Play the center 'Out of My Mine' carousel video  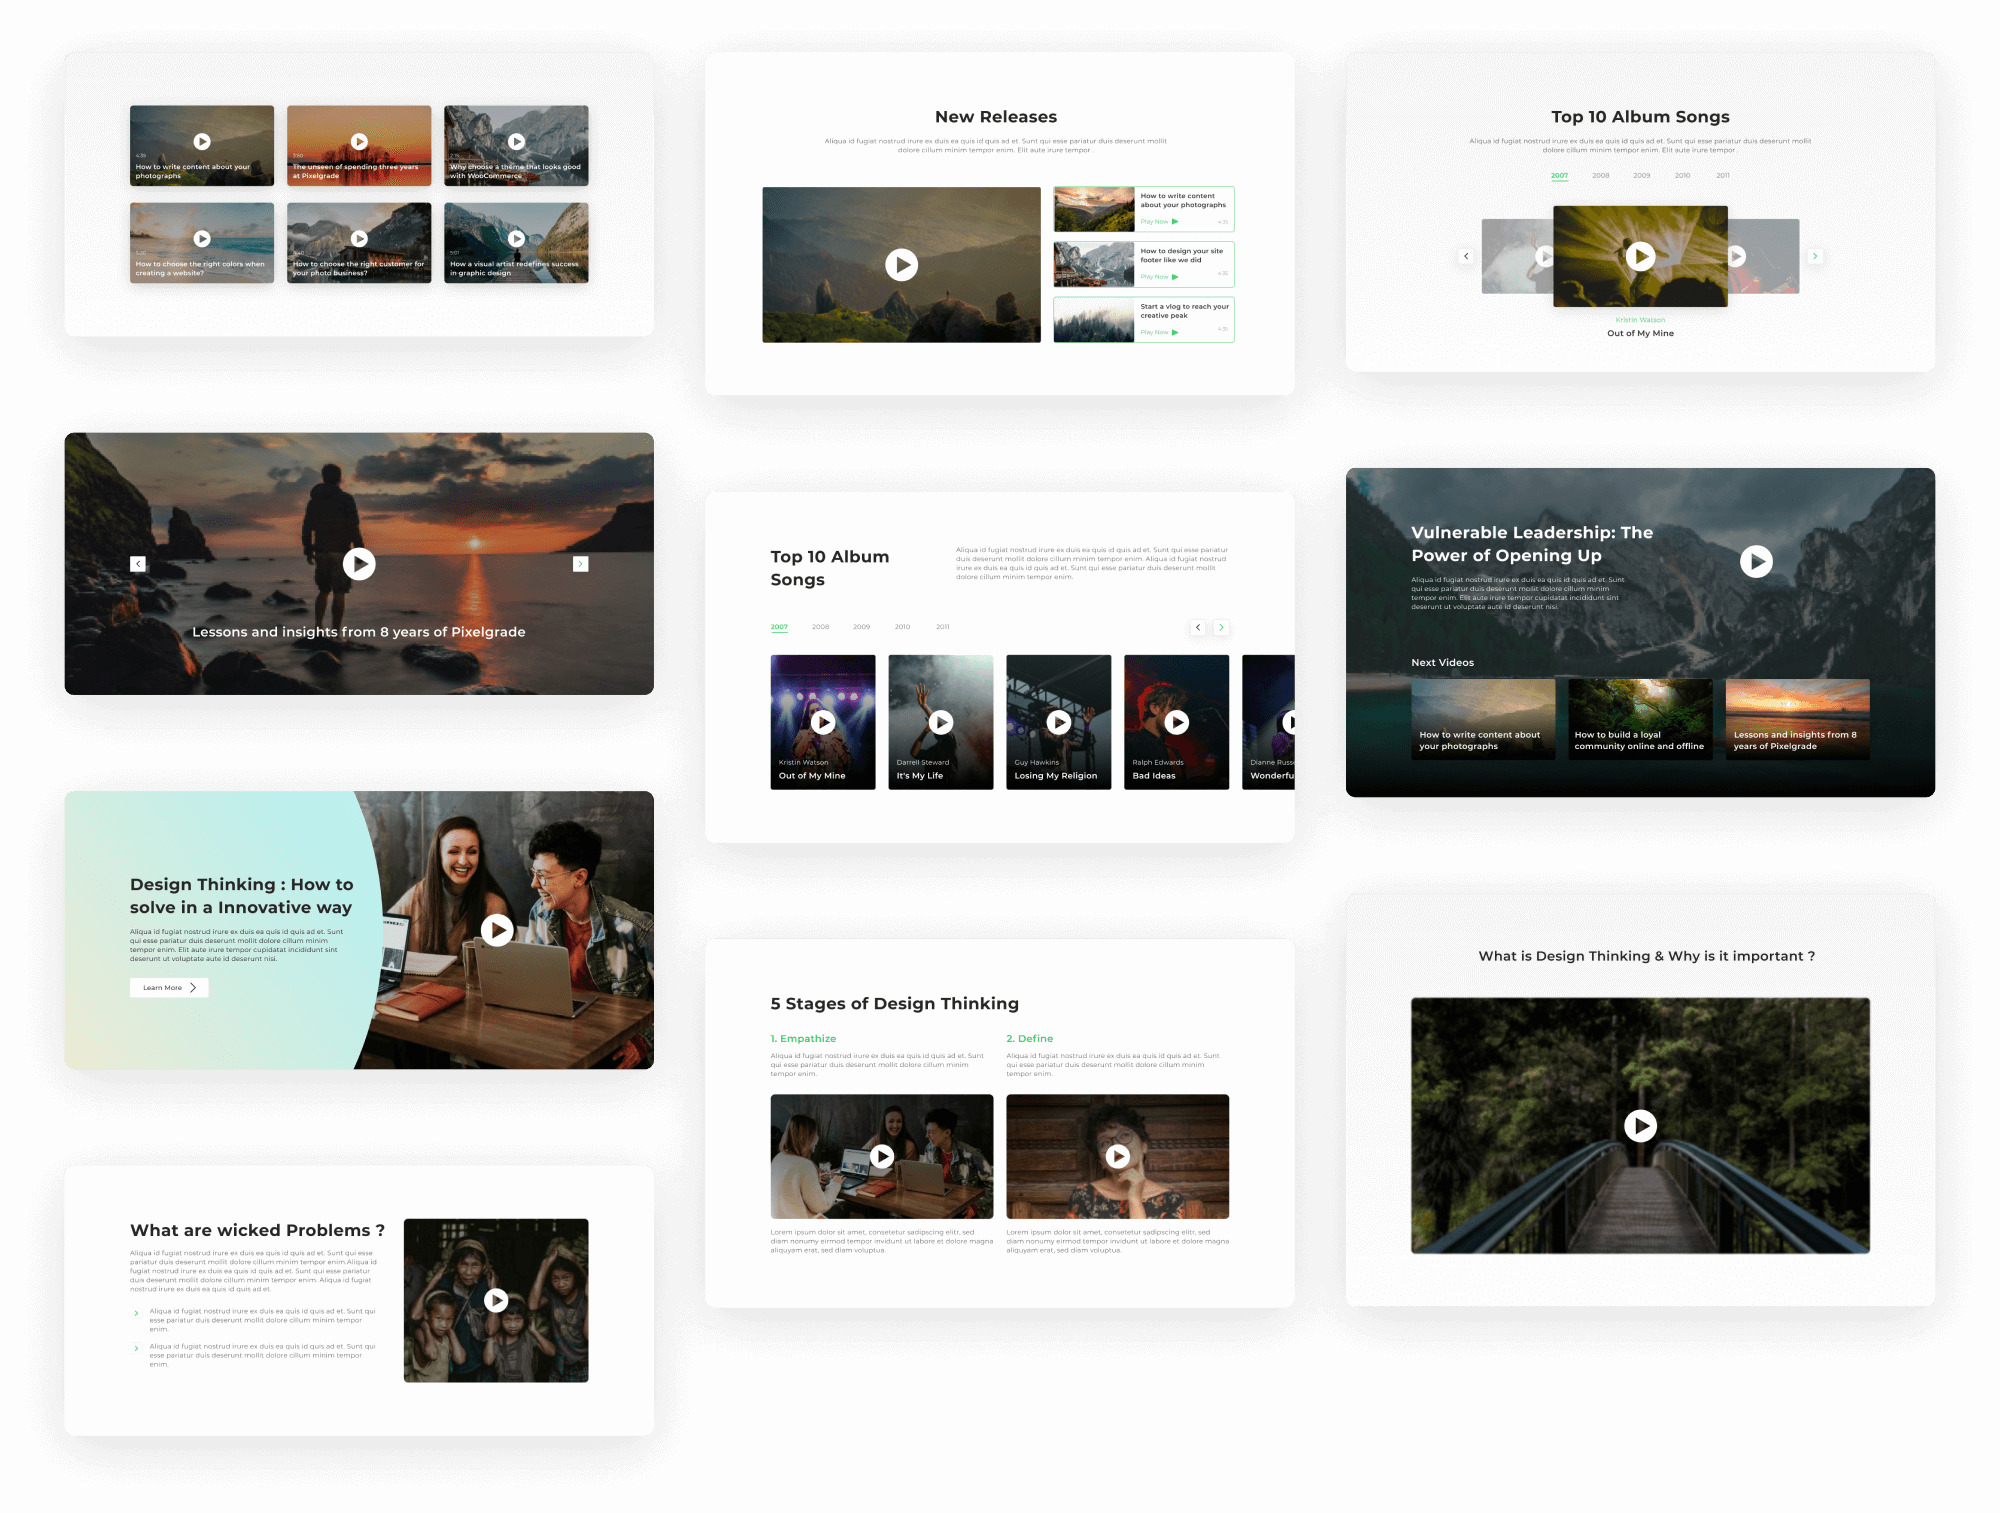pos(1640,256)
